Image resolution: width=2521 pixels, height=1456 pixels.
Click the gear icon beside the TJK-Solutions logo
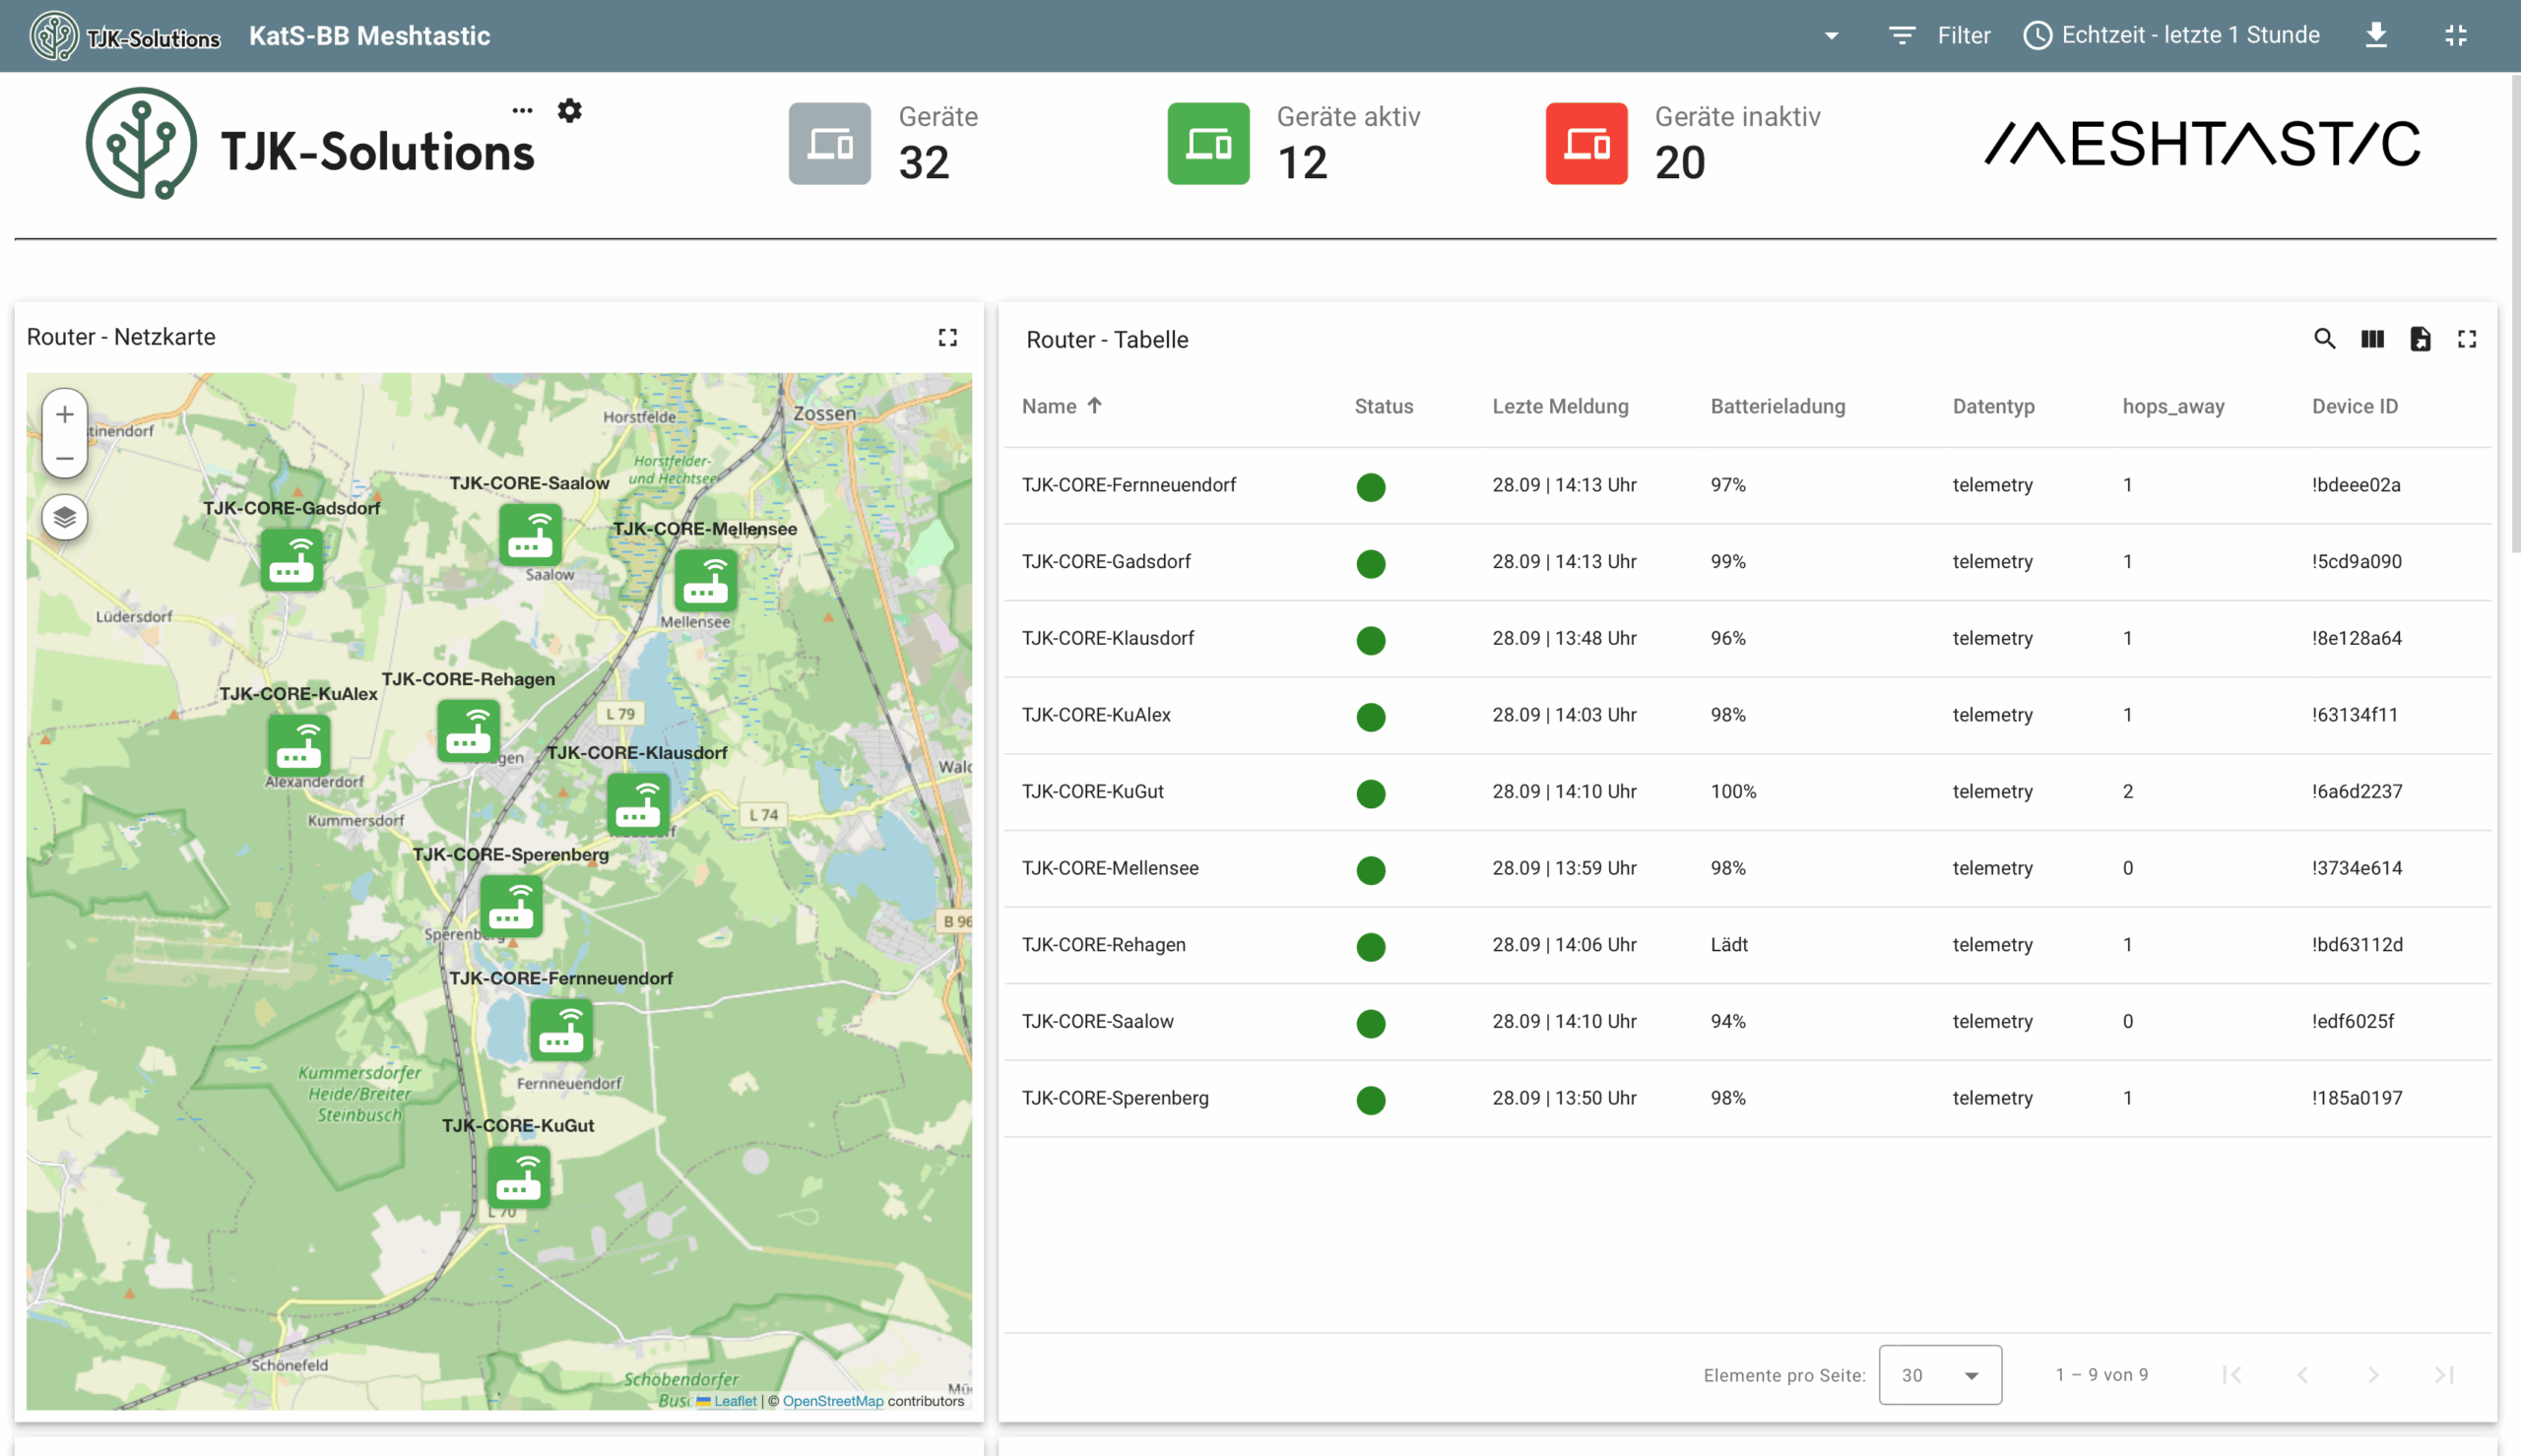click(x=569, y=110)
